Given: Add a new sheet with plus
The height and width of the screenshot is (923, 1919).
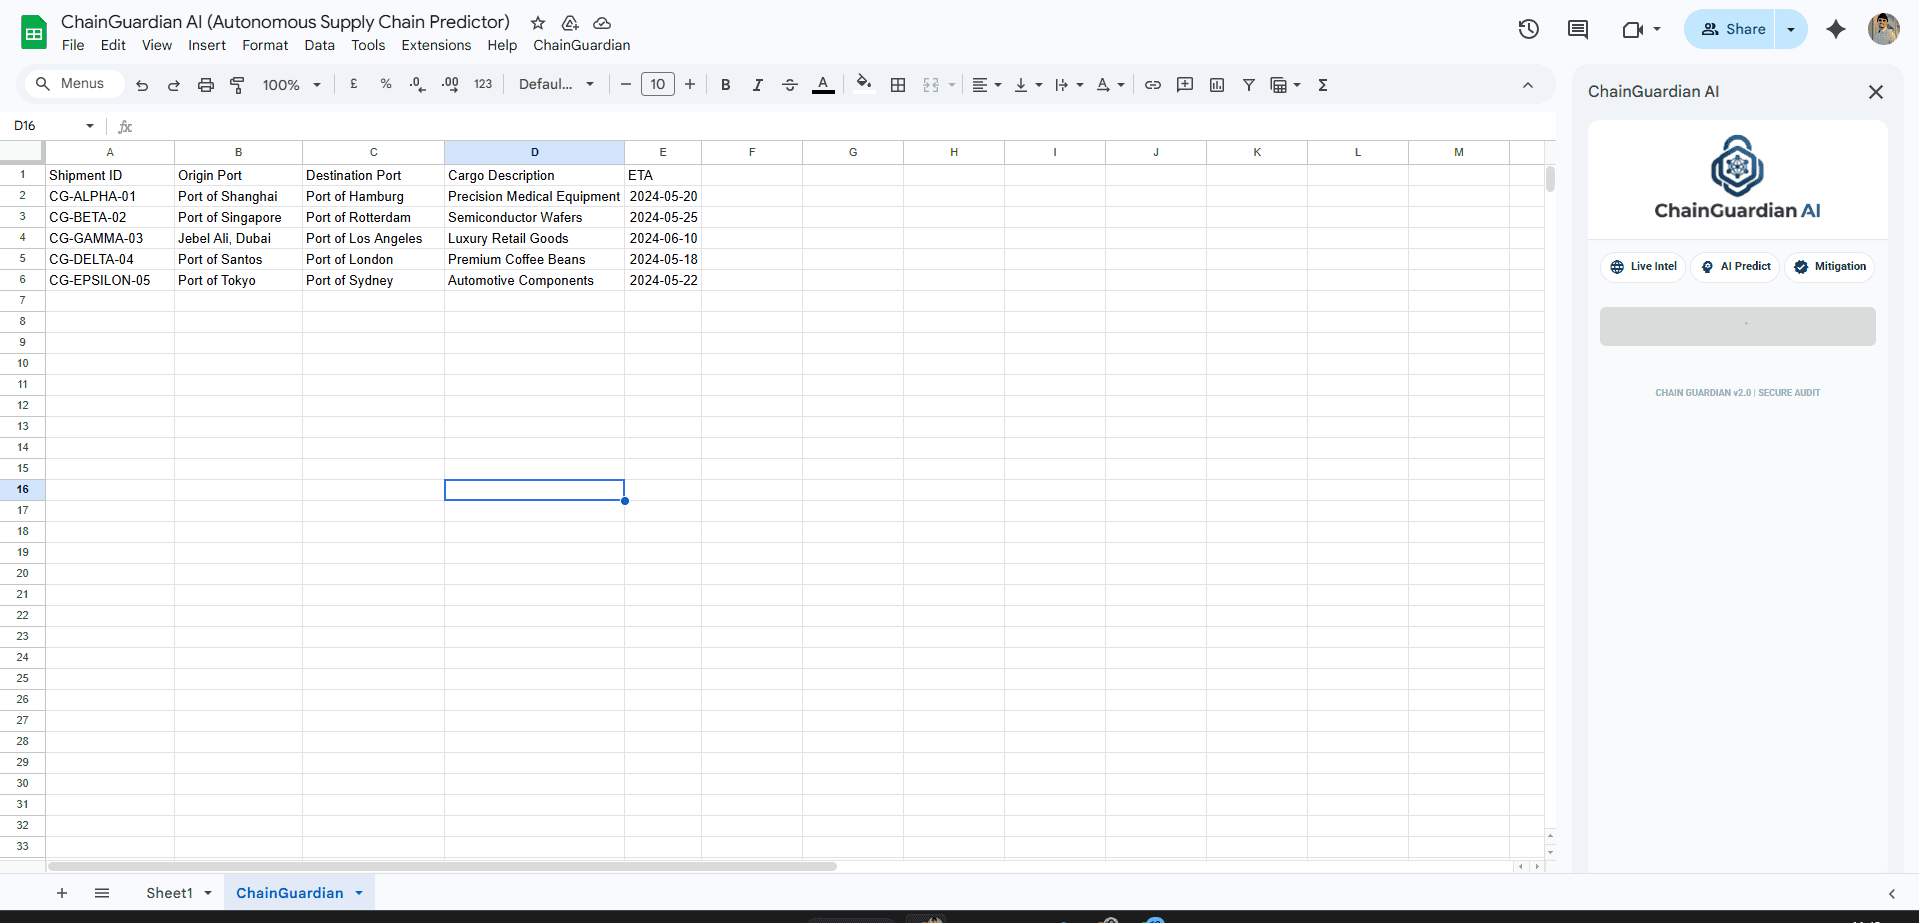Looking at the screenshot, I should coord(62,893).
